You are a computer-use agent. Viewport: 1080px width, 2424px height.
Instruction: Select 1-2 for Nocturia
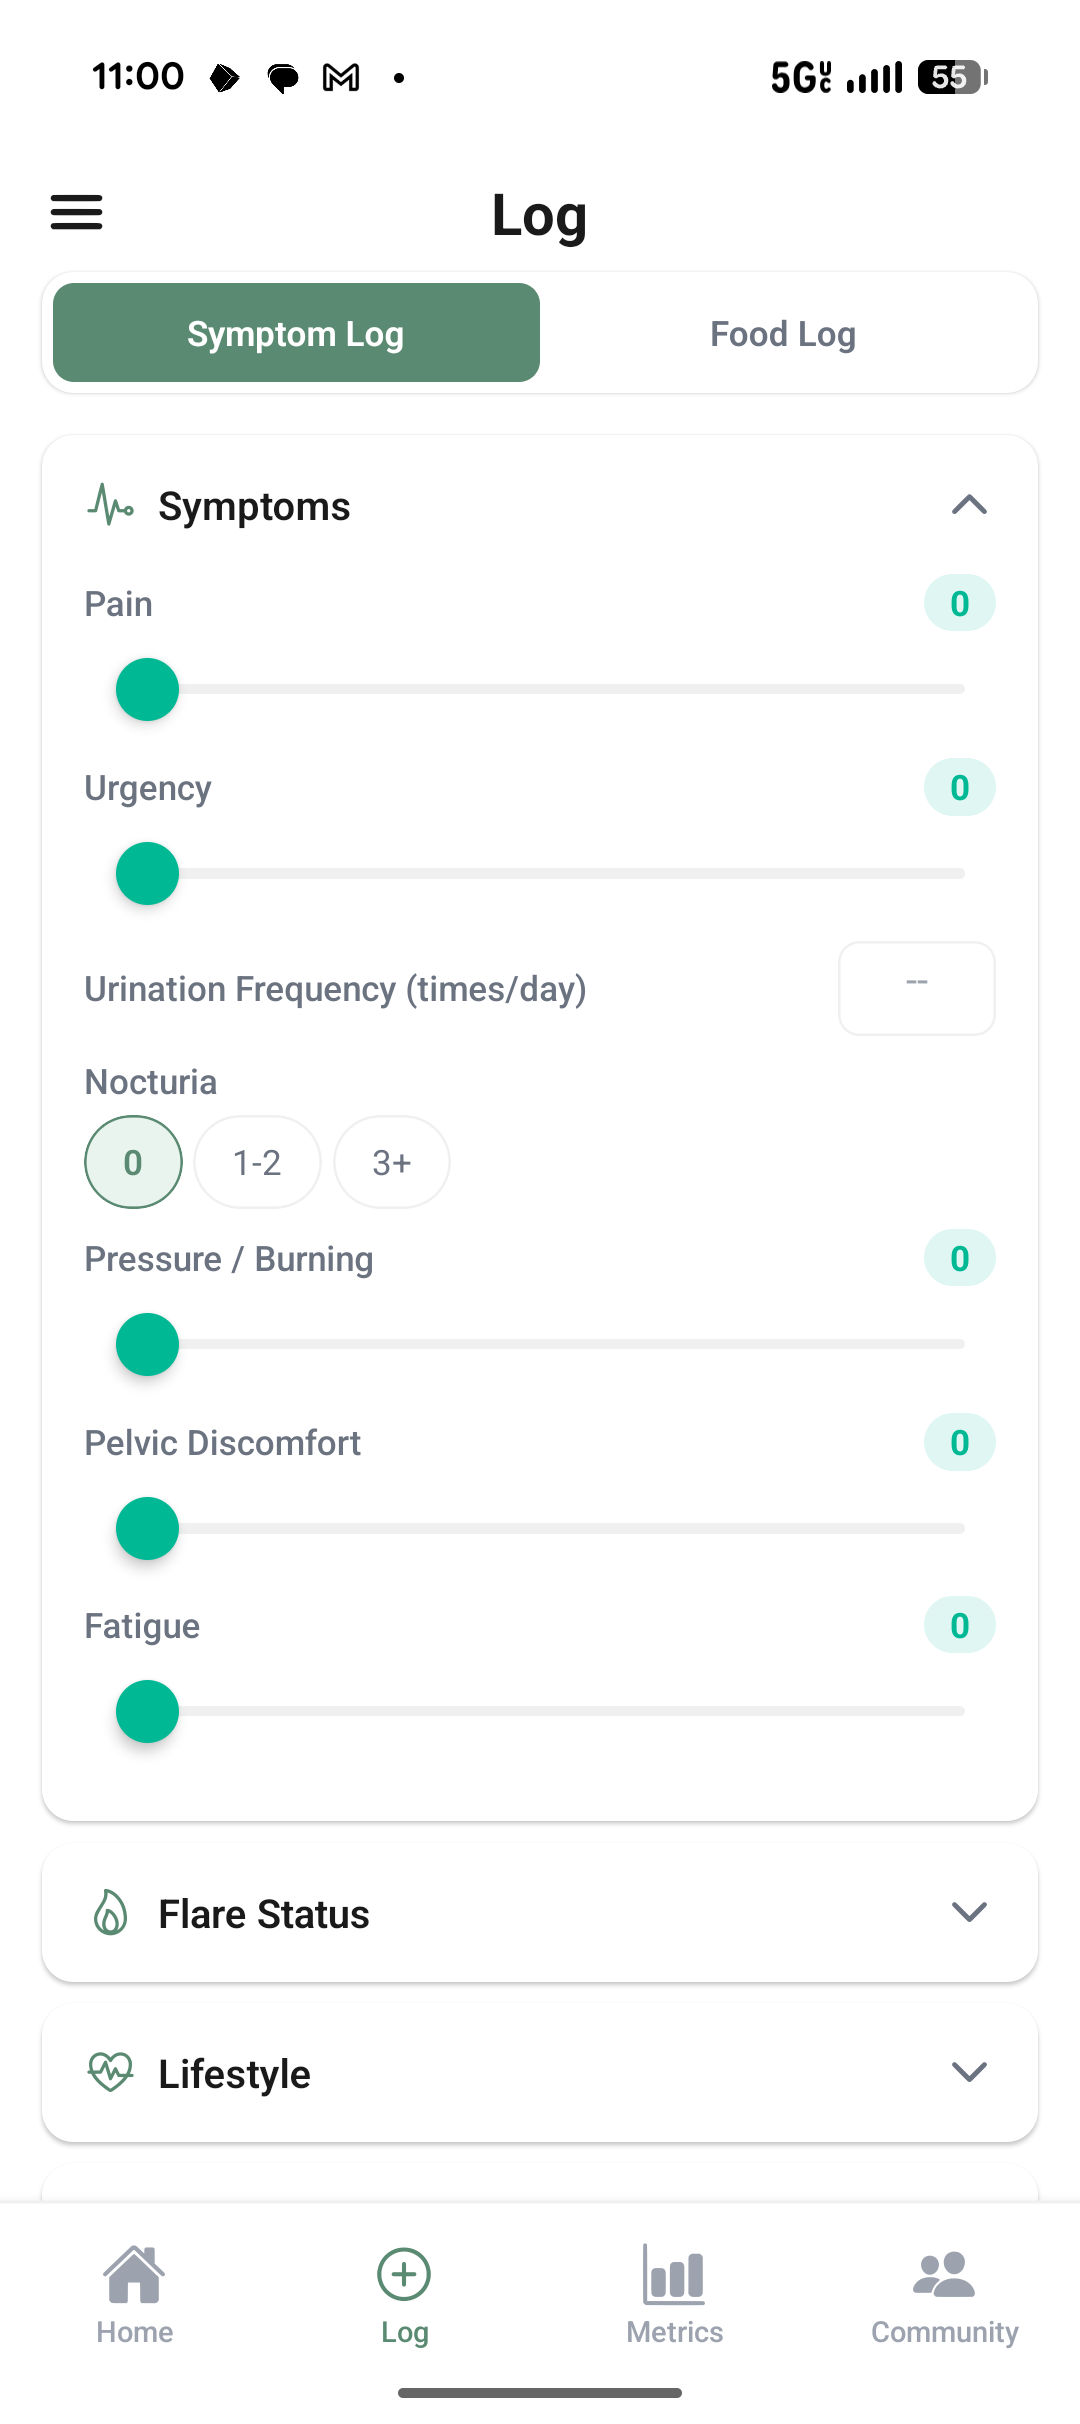(257, 1162)
